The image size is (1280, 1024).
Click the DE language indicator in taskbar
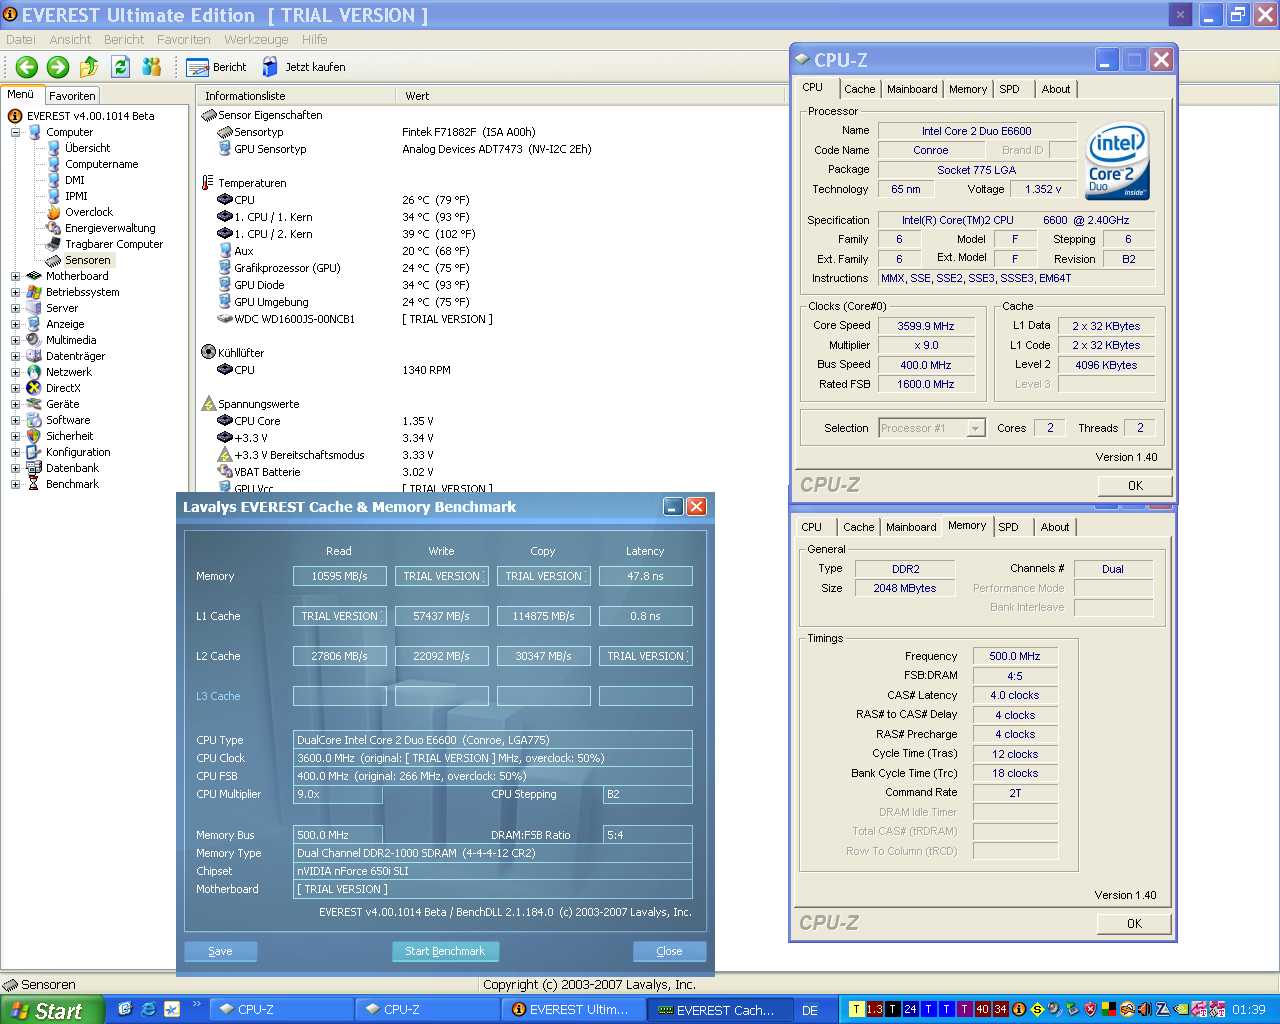tap(810, 1010)
